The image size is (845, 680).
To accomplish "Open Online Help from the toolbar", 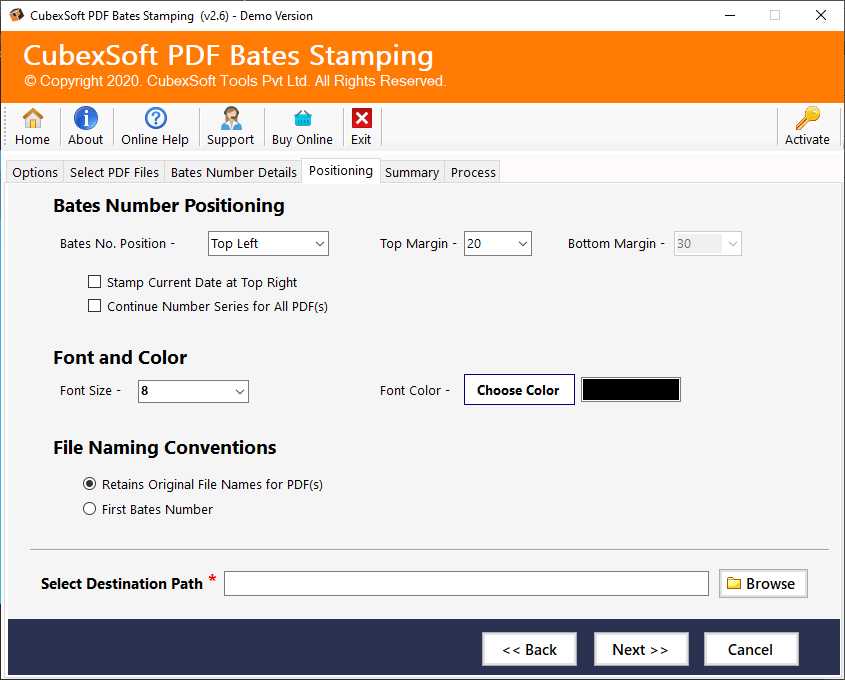I will click(155, 120).
